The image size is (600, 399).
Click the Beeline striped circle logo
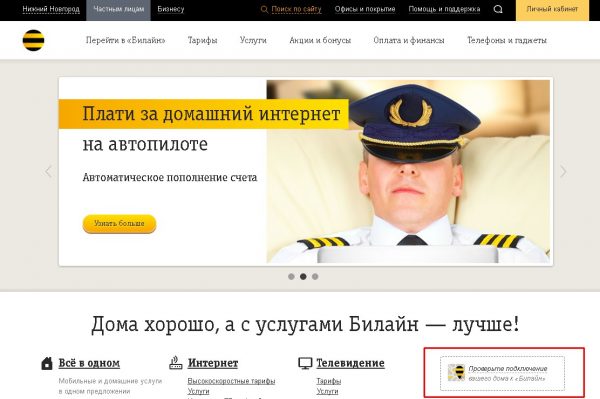tap(33, 40)
